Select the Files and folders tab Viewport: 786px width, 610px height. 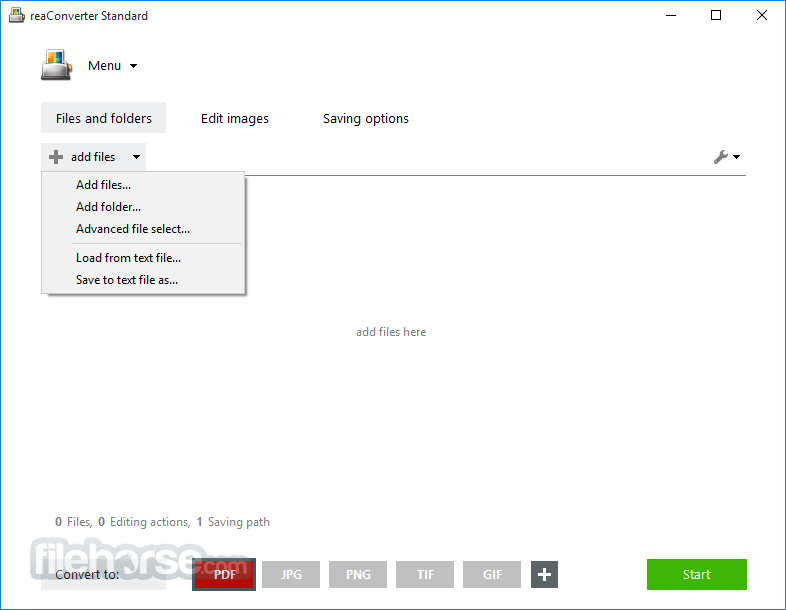[x=103, y=118]
